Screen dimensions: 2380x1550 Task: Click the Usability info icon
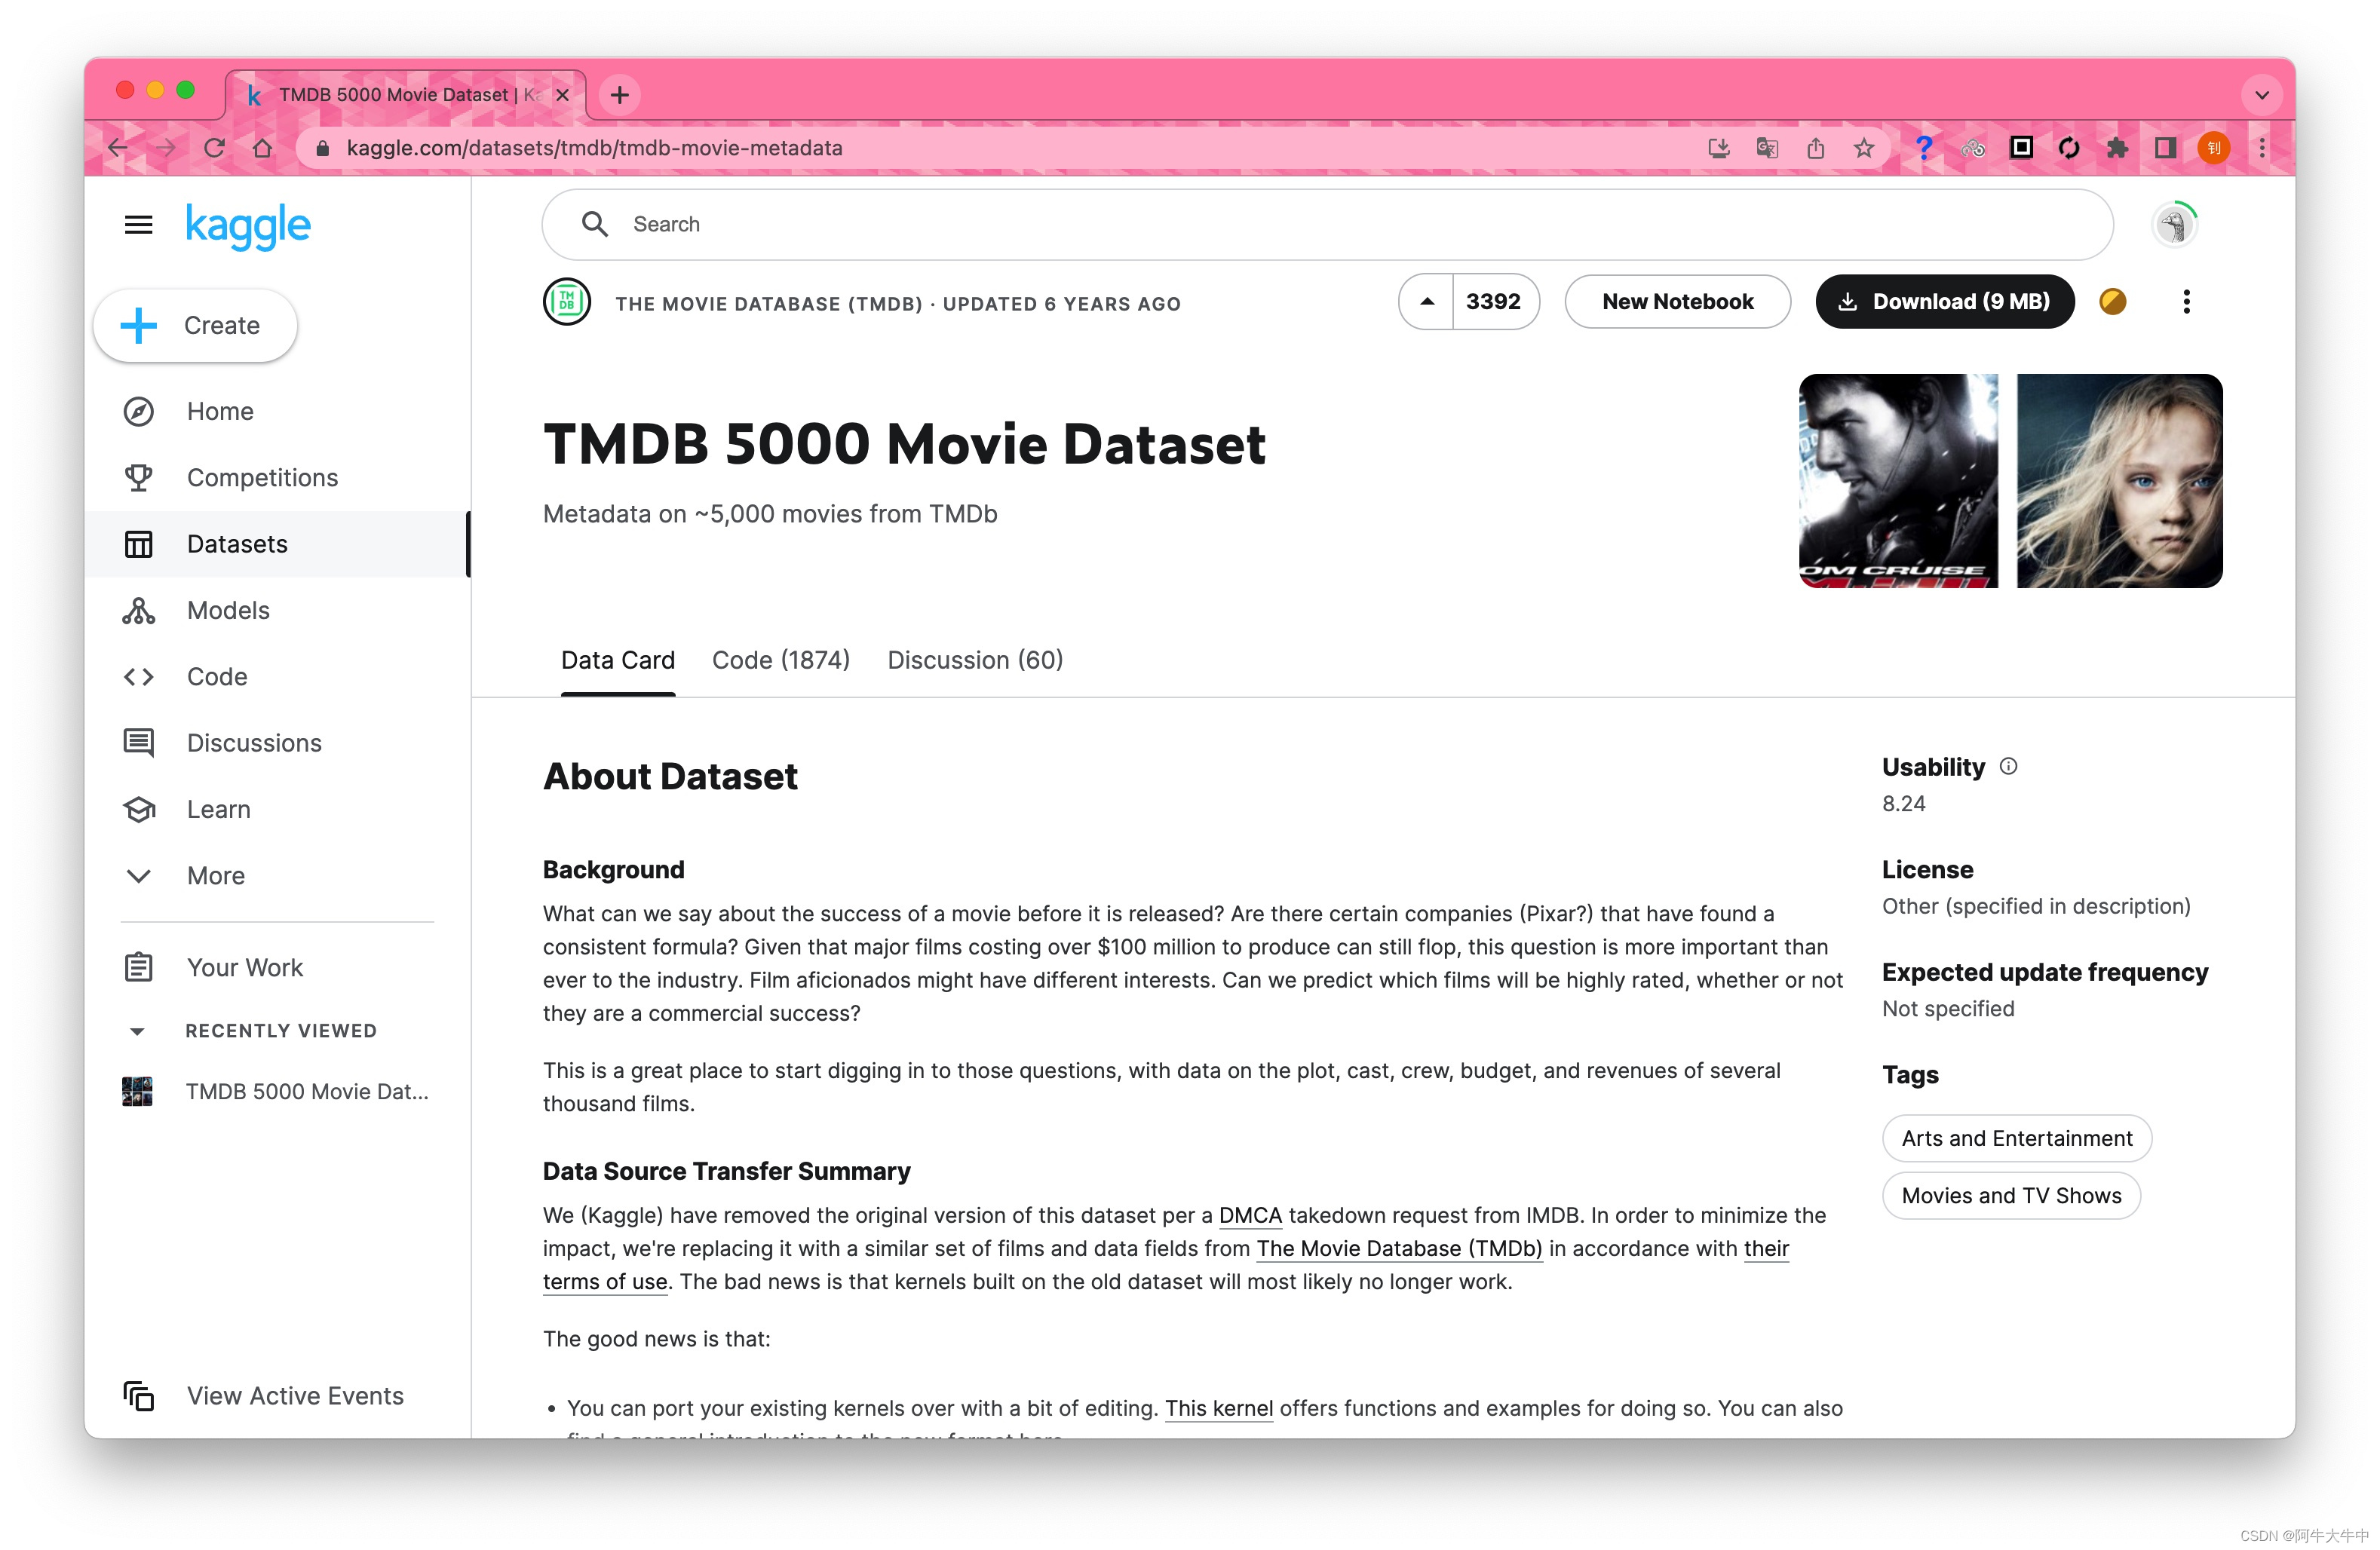click(2008, 767)
